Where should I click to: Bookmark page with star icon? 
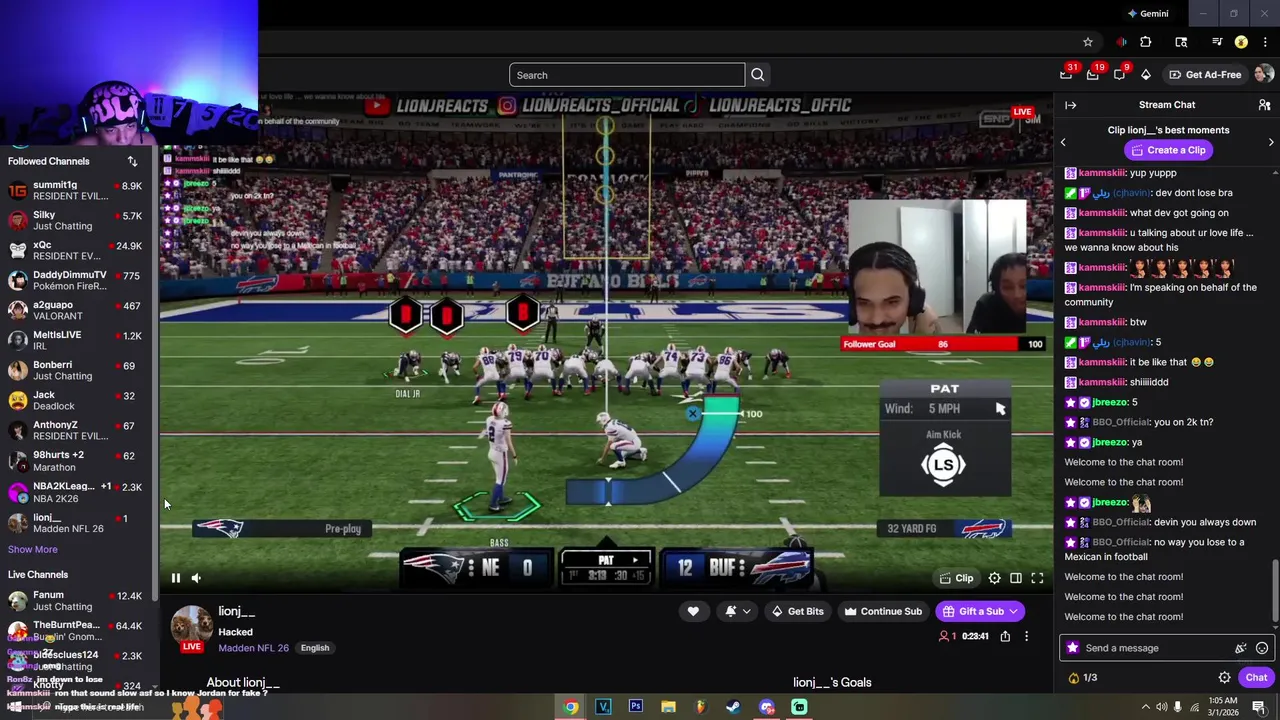click(1088, 42)
